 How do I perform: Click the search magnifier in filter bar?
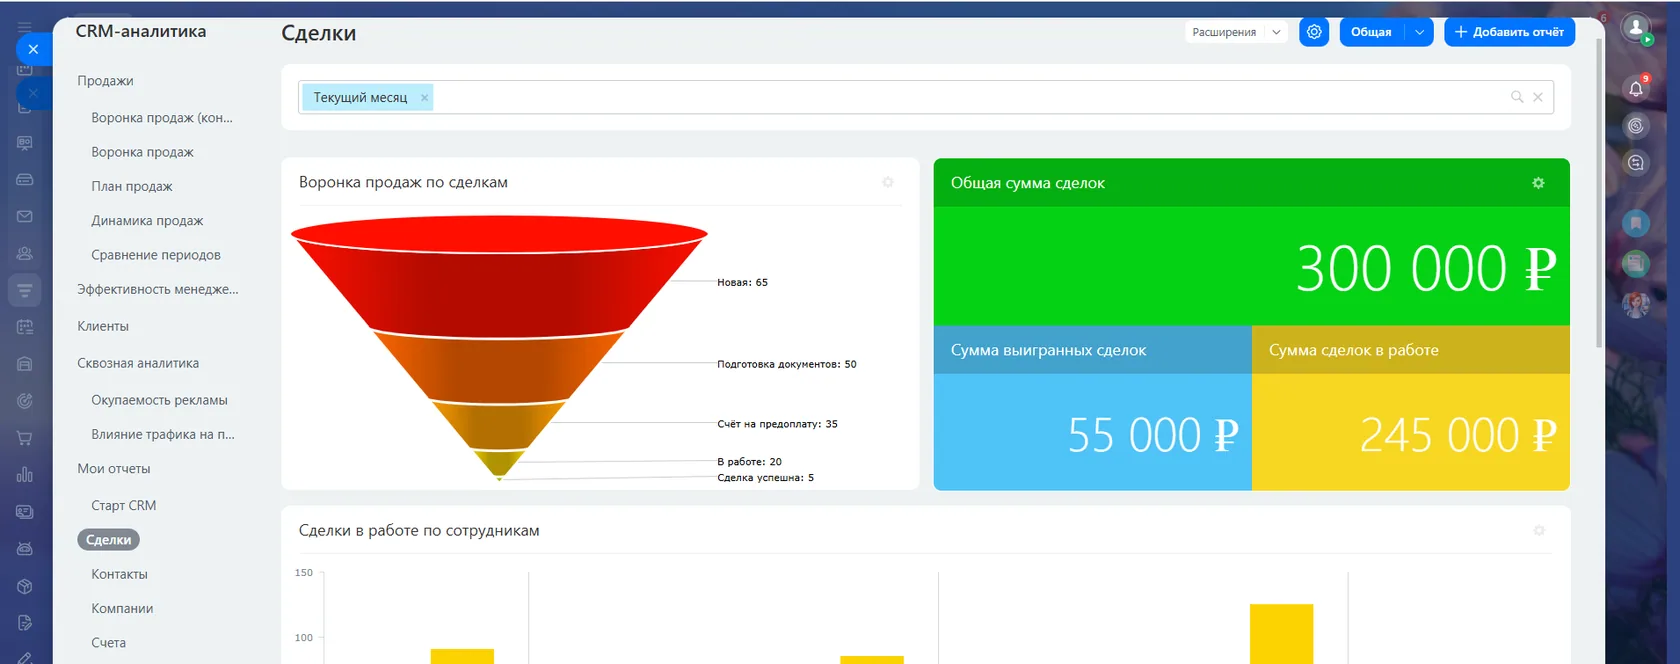tap(1517, 97)
